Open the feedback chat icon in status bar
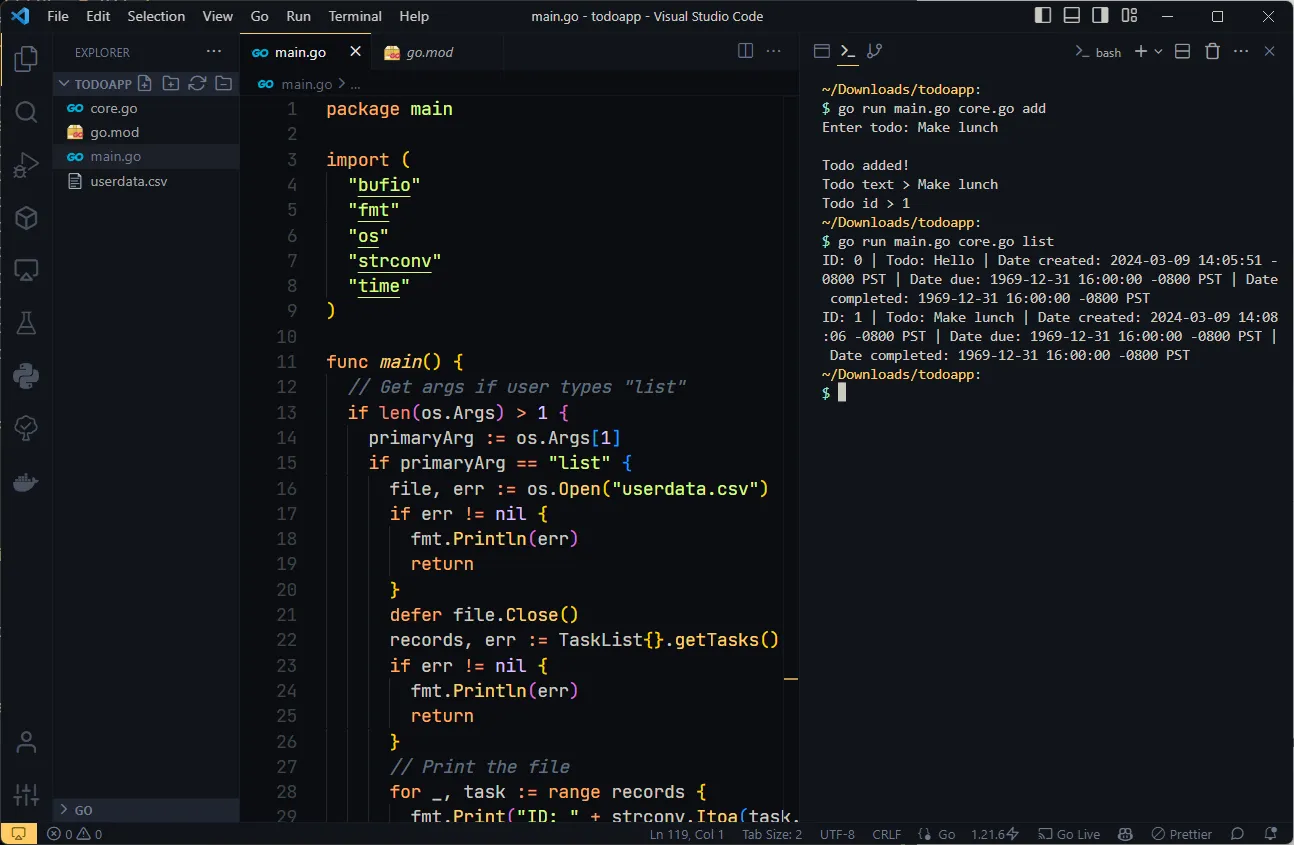Viewport: 1294px width, 845px height. pyautogui.click(x=1237, y=834)
